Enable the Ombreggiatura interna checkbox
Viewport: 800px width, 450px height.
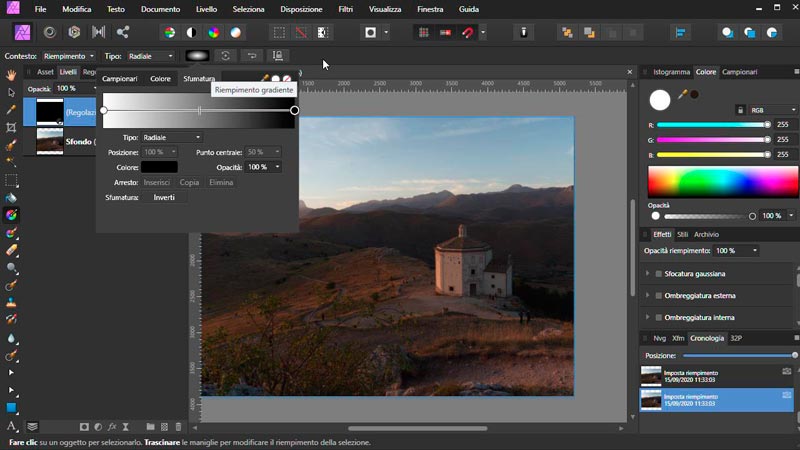point(659,317)
